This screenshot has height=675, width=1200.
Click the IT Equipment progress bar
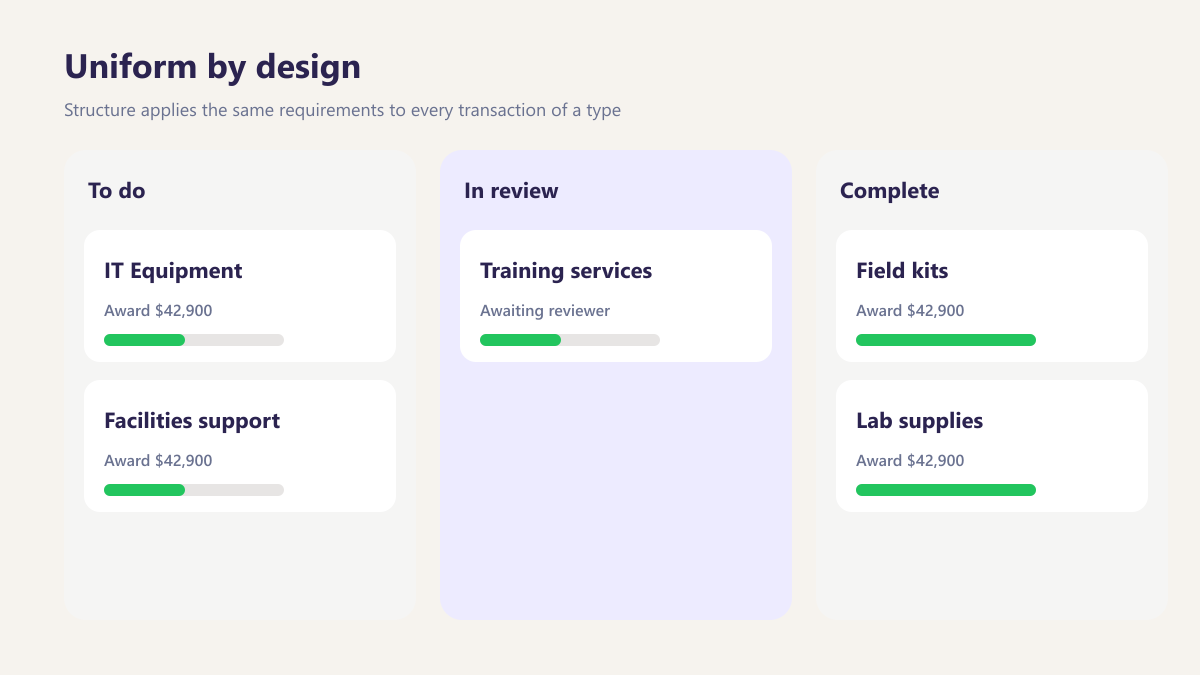(194, 340)
